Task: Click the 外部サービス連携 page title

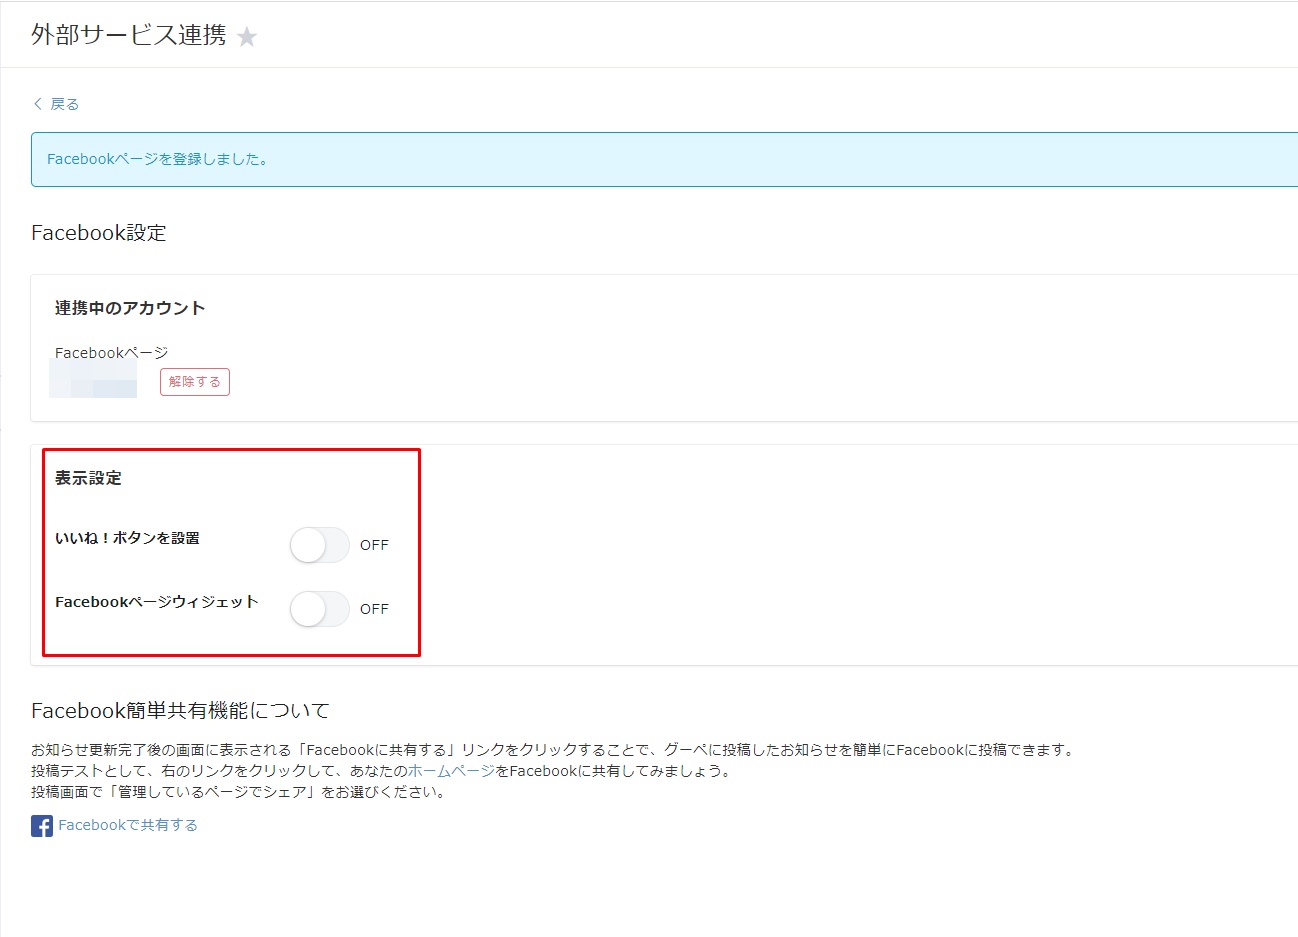Action: pos(129,35)
